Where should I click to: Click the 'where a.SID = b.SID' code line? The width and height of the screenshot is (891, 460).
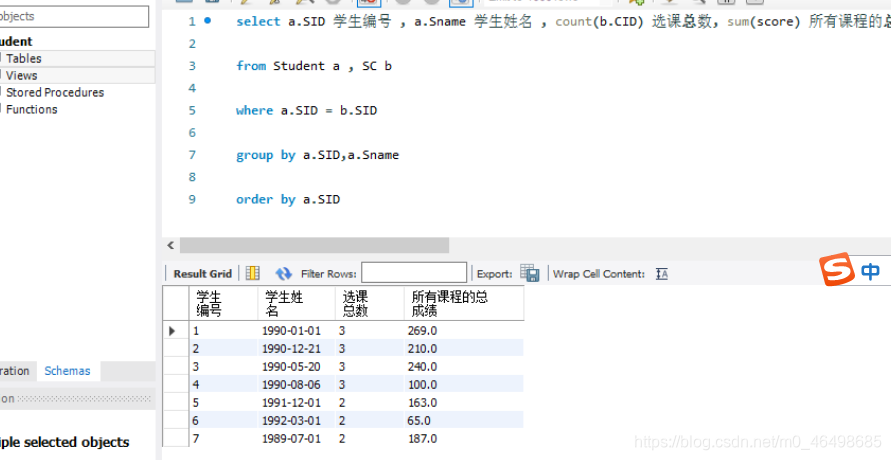[306, 110]
